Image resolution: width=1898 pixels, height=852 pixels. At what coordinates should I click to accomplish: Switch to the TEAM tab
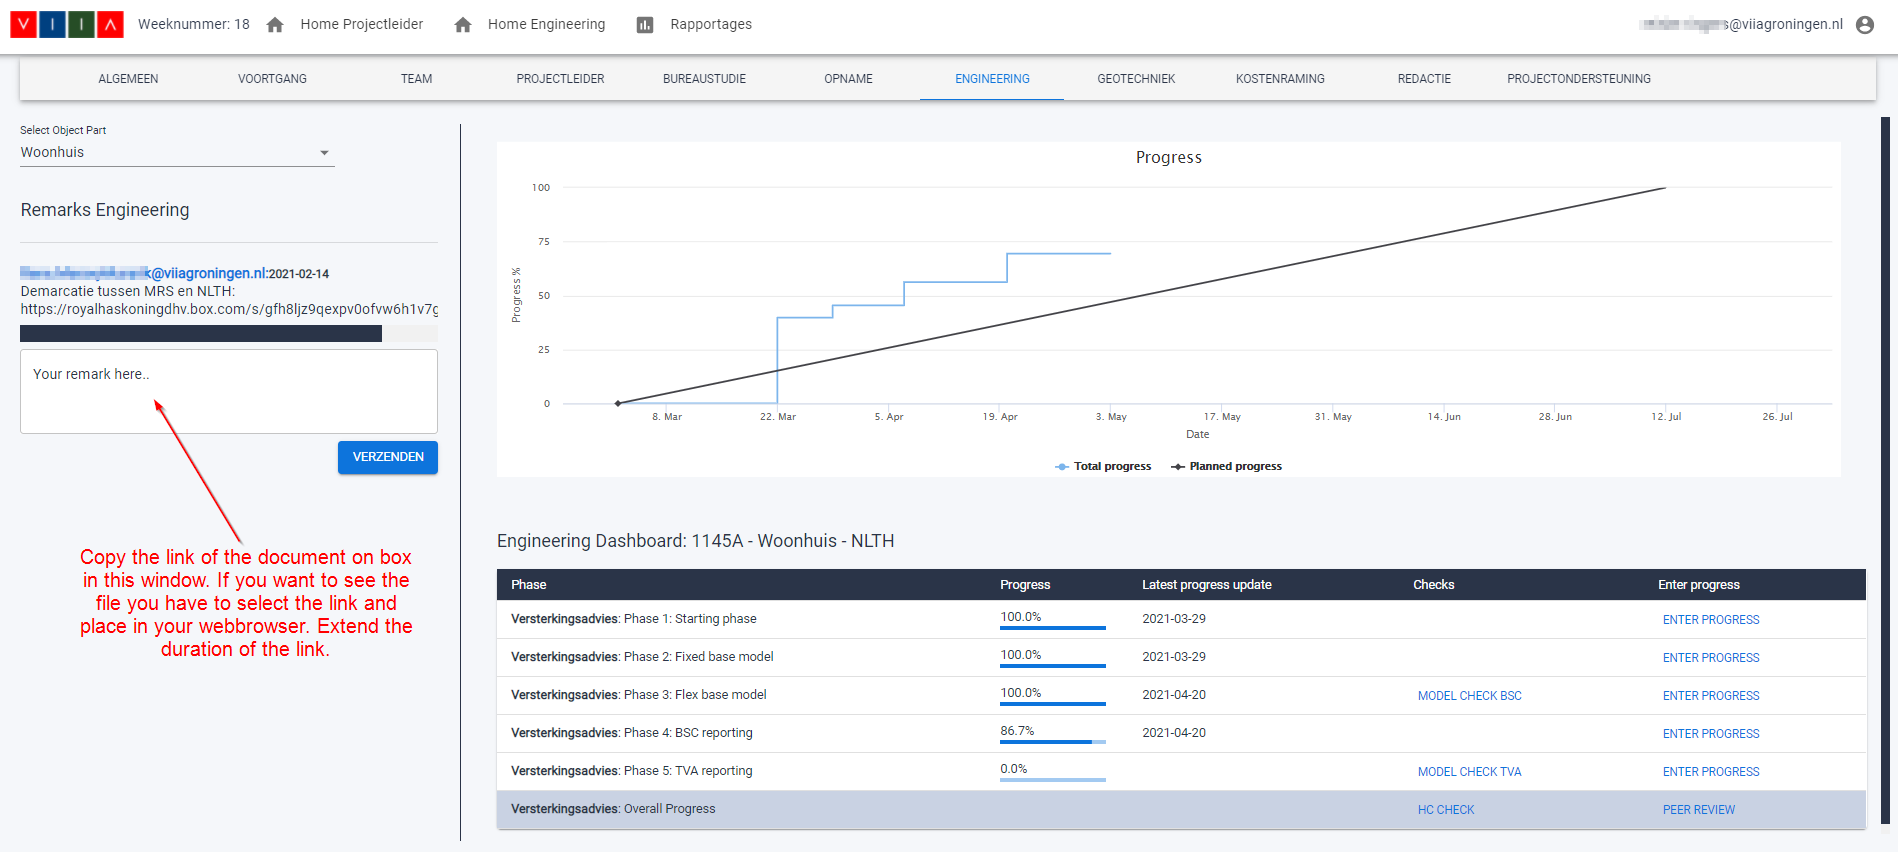tap(416, 79)
